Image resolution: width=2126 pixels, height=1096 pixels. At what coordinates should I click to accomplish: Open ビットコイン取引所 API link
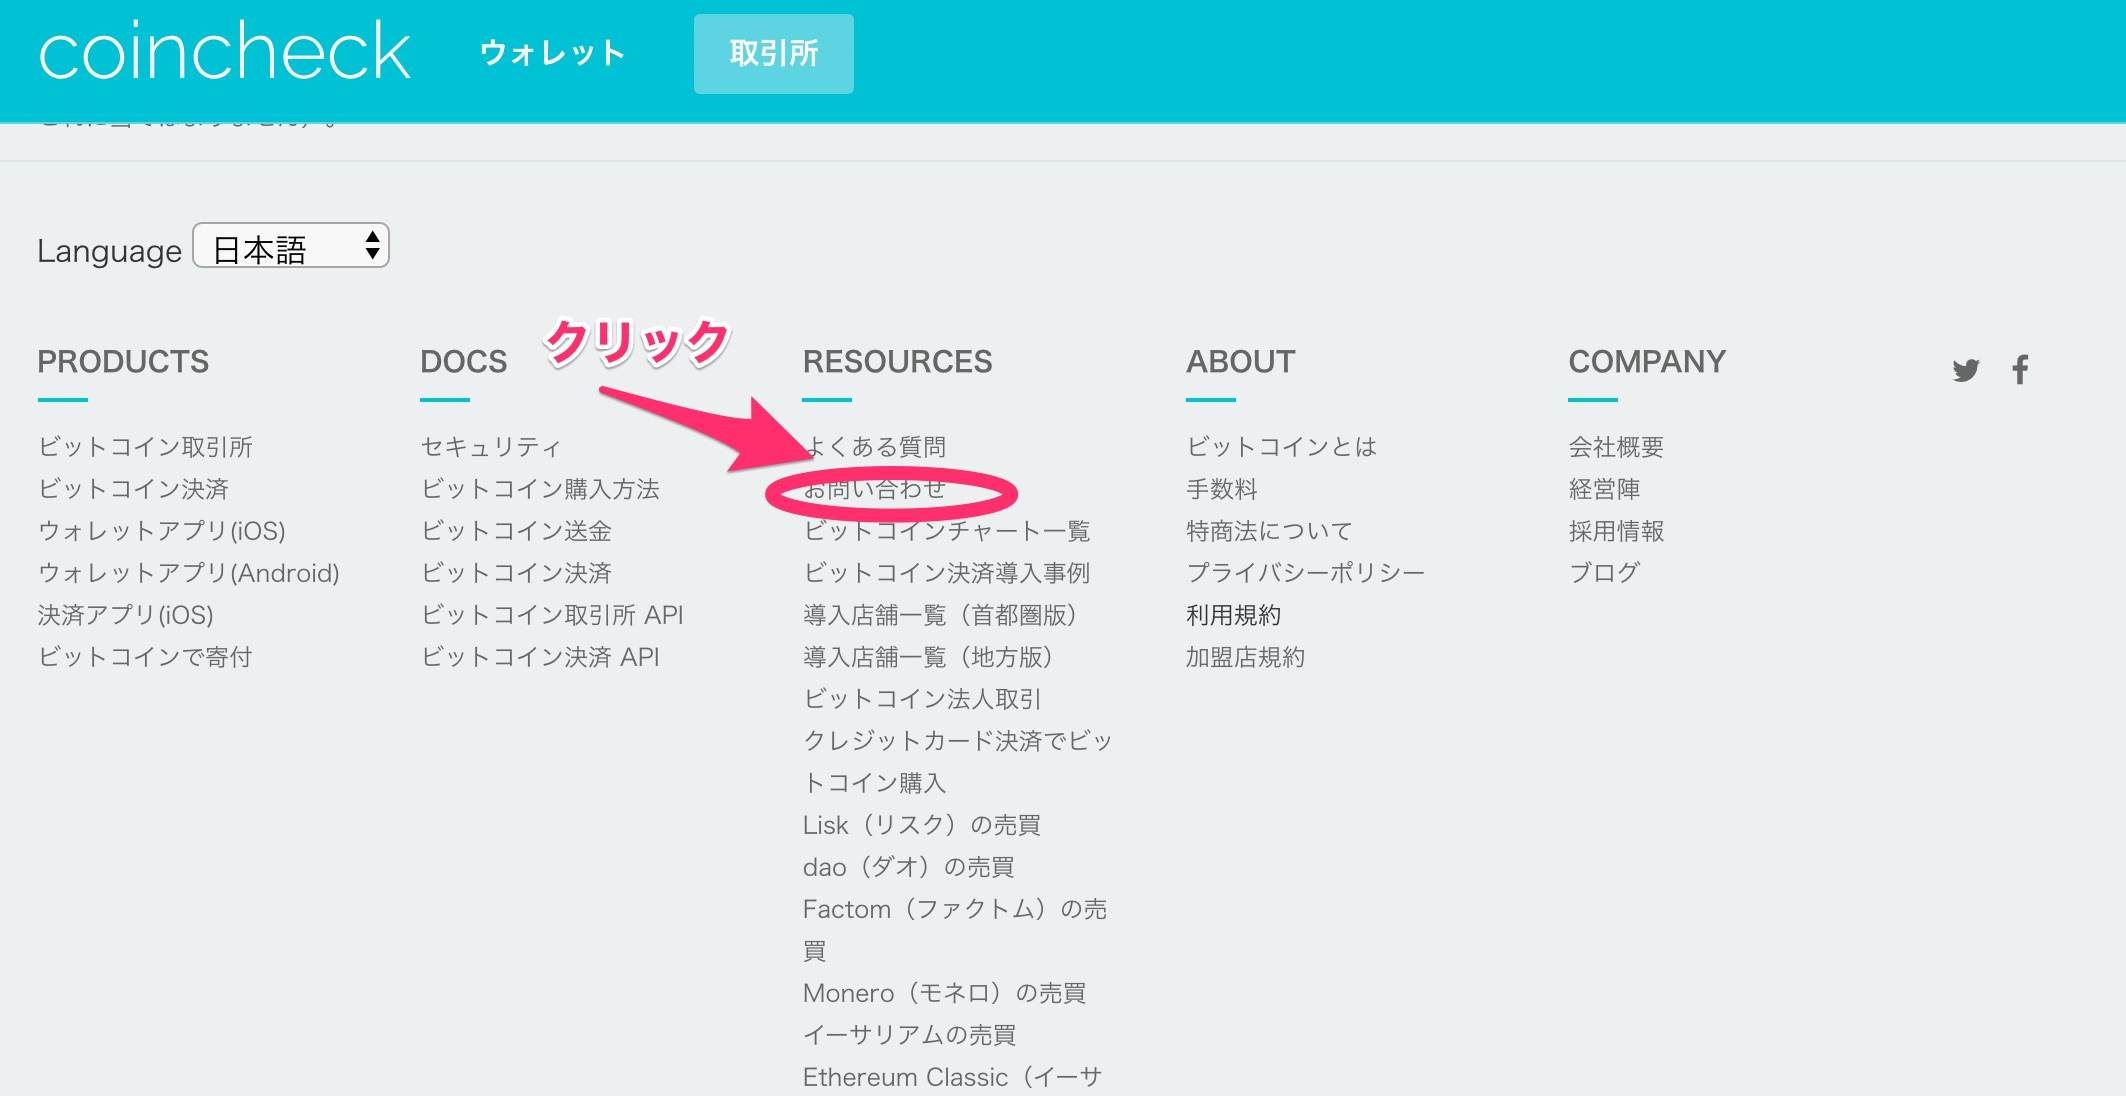(552, 615)
